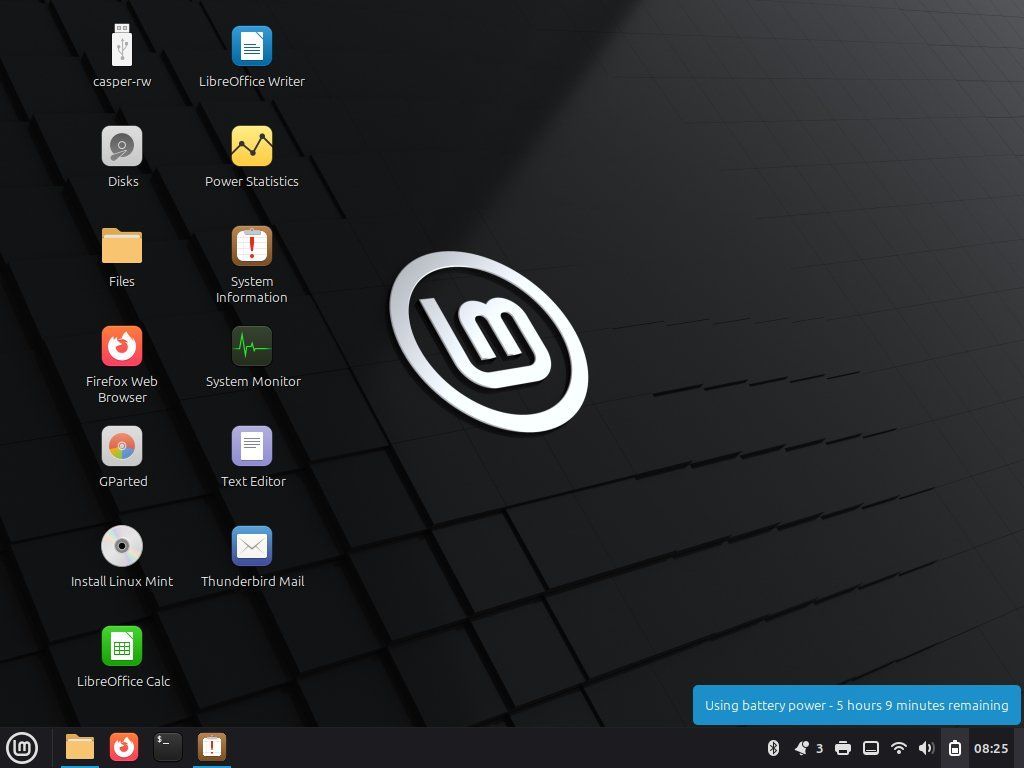
Task: Open the calendar from the 08:25 clock
Action: pos(991,748)
